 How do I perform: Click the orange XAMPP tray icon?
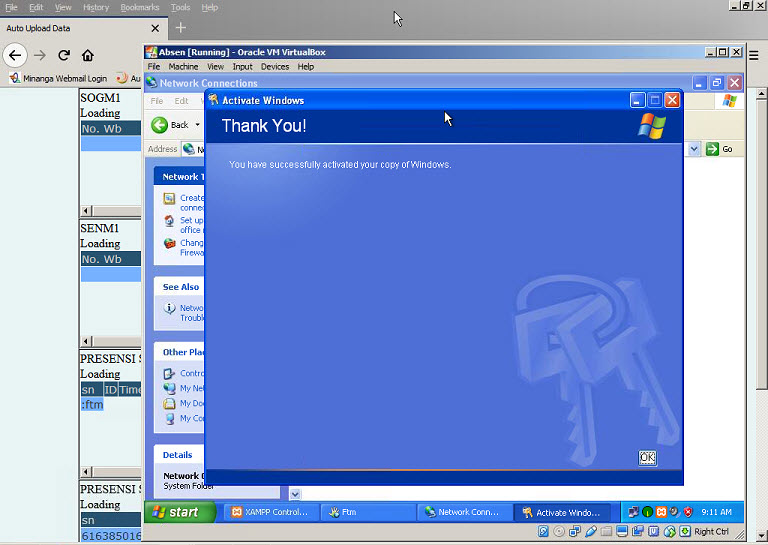point(661,512)
